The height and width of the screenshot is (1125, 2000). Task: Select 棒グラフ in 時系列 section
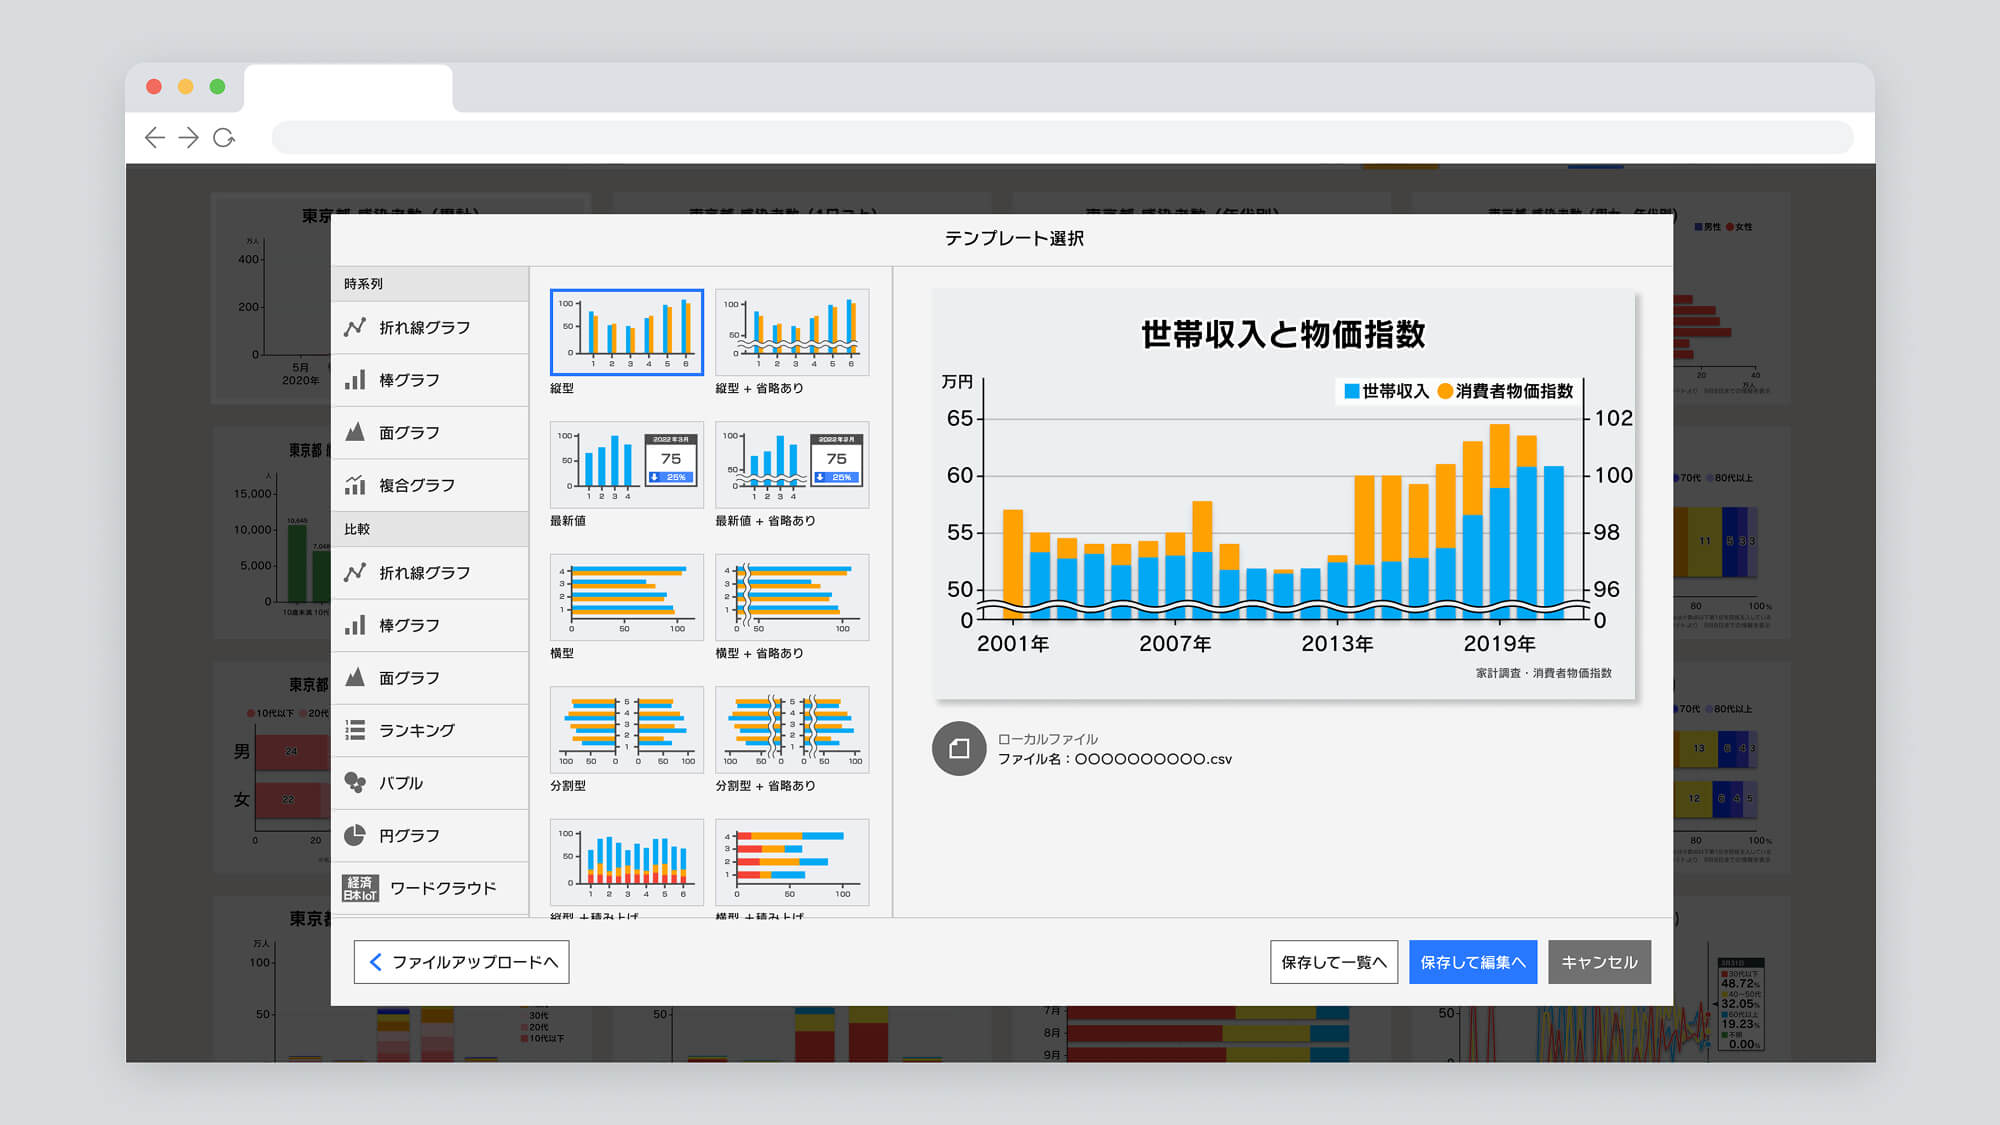point(430,380)
